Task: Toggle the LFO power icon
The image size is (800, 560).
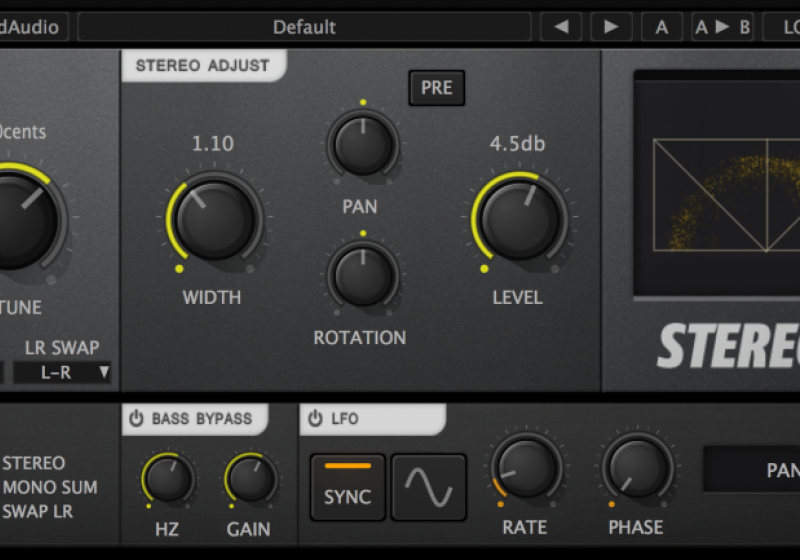Action: pos(315,418)
